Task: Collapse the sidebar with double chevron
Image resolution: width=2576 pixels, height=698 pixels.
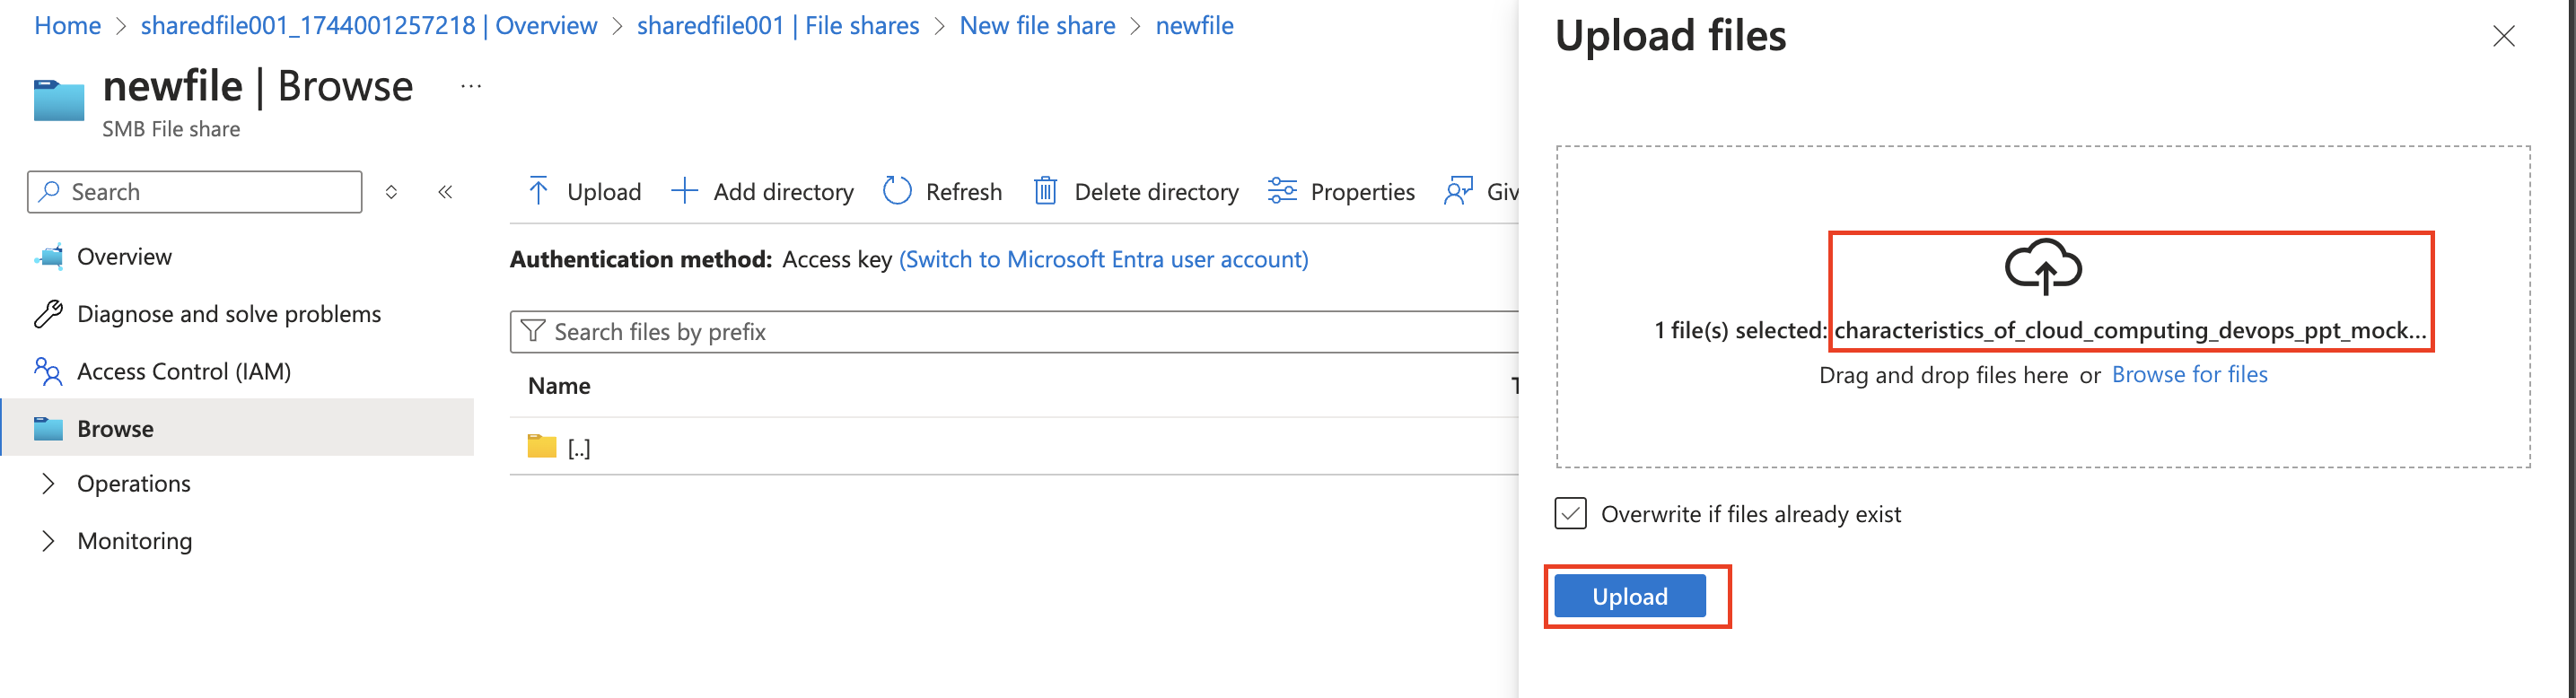Action: click(446, 191)
